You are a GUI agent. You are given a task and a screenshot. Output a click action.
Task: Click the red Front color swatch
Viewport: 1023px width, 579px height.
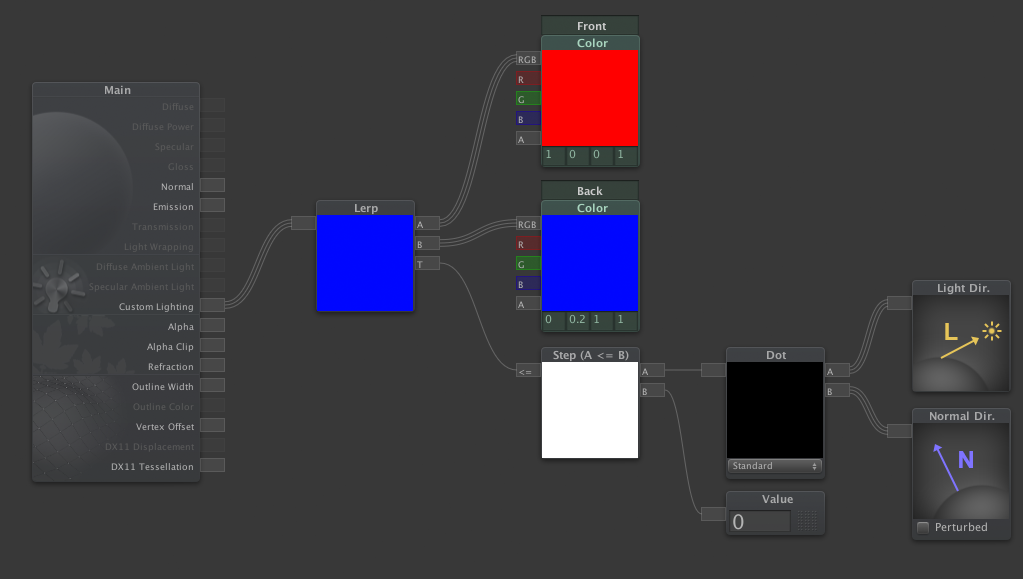tap(589, 98)
